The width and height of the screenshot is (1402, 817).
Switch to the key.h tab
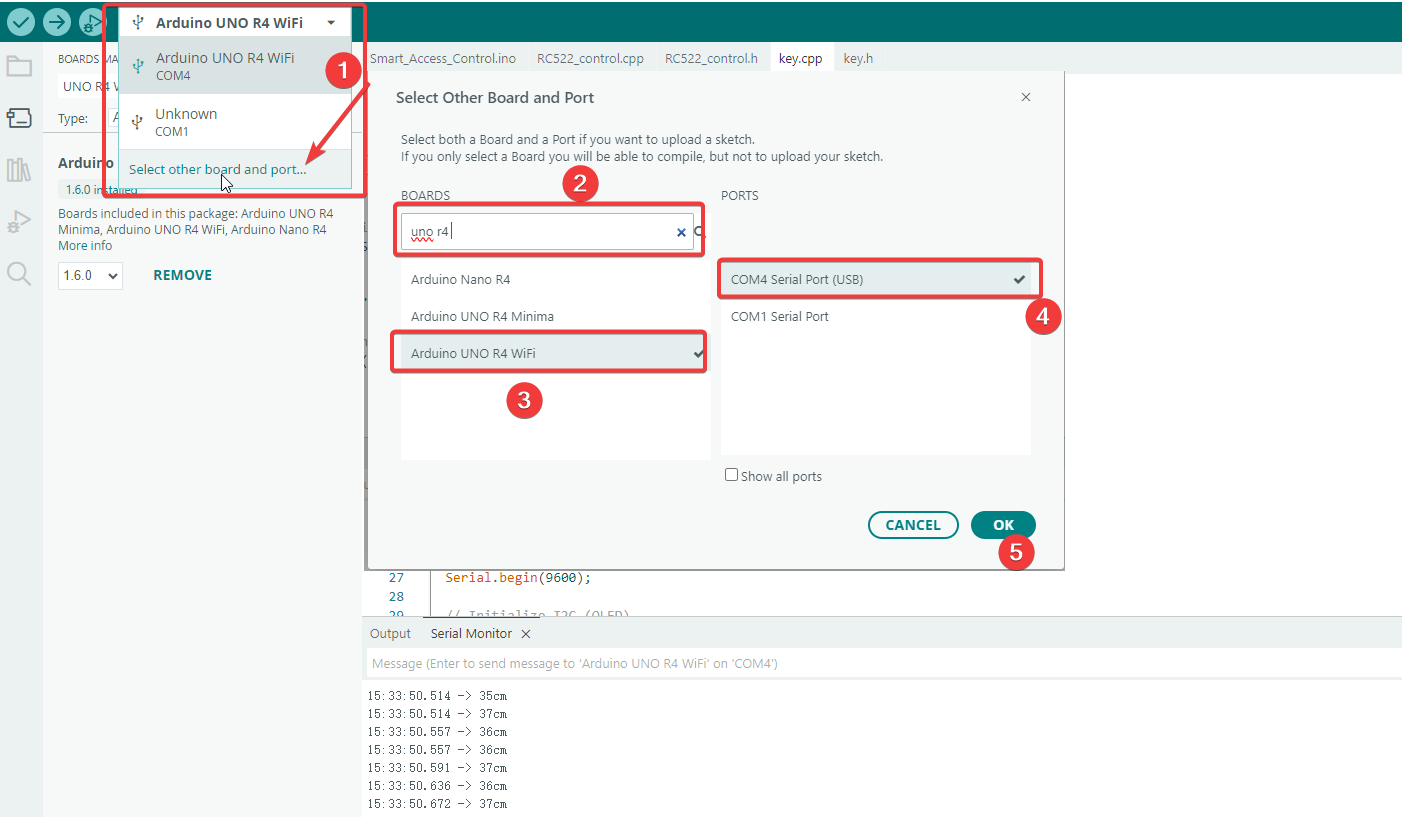[858, 58]
